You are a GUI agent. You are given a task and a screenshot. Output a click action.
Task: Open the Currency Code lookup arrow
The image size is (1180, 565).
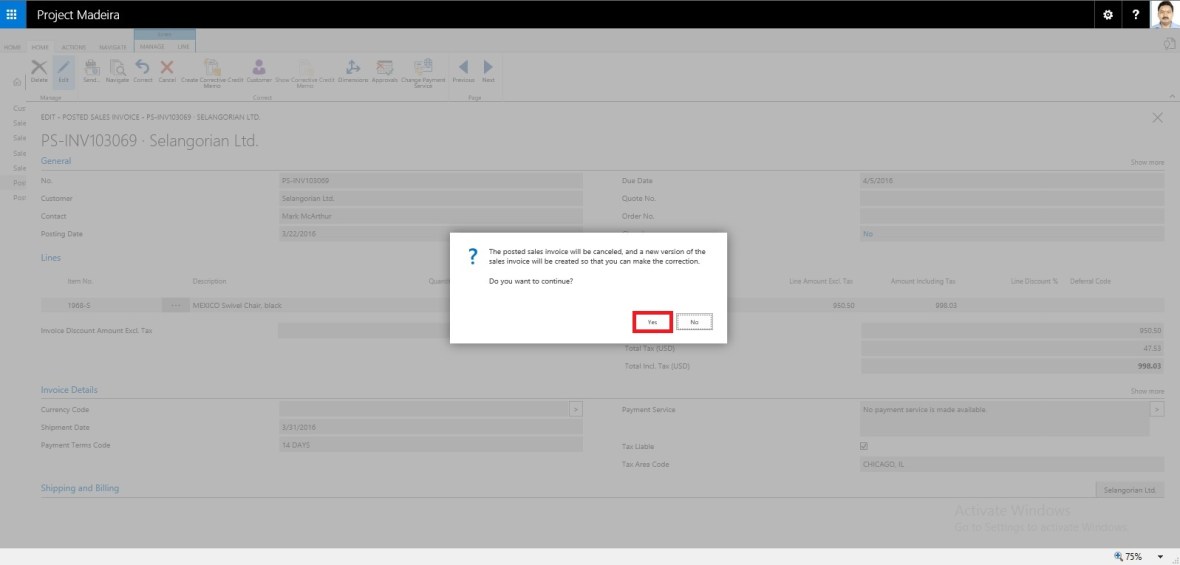point(576,409)
